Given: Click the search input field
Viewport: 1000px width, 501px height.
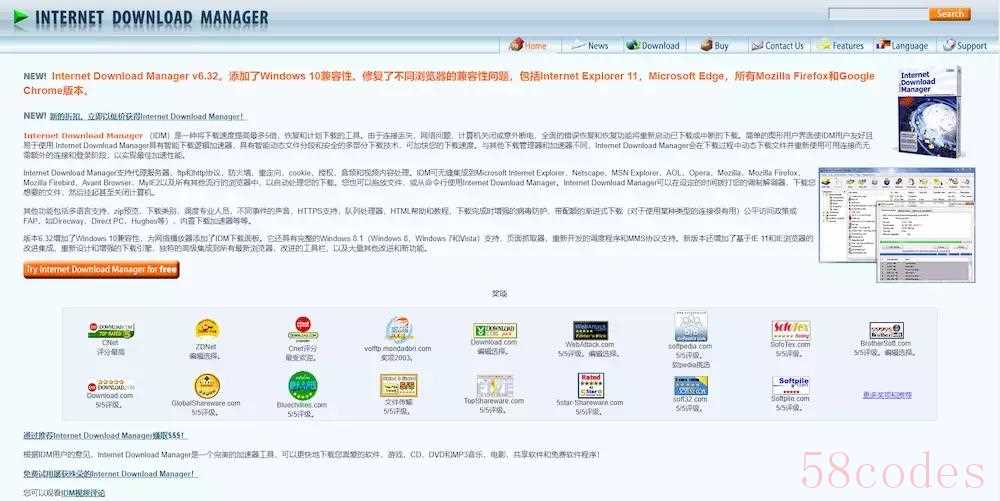Looking at the screenshot, I should pyautogui.click(x=878, y=13).
